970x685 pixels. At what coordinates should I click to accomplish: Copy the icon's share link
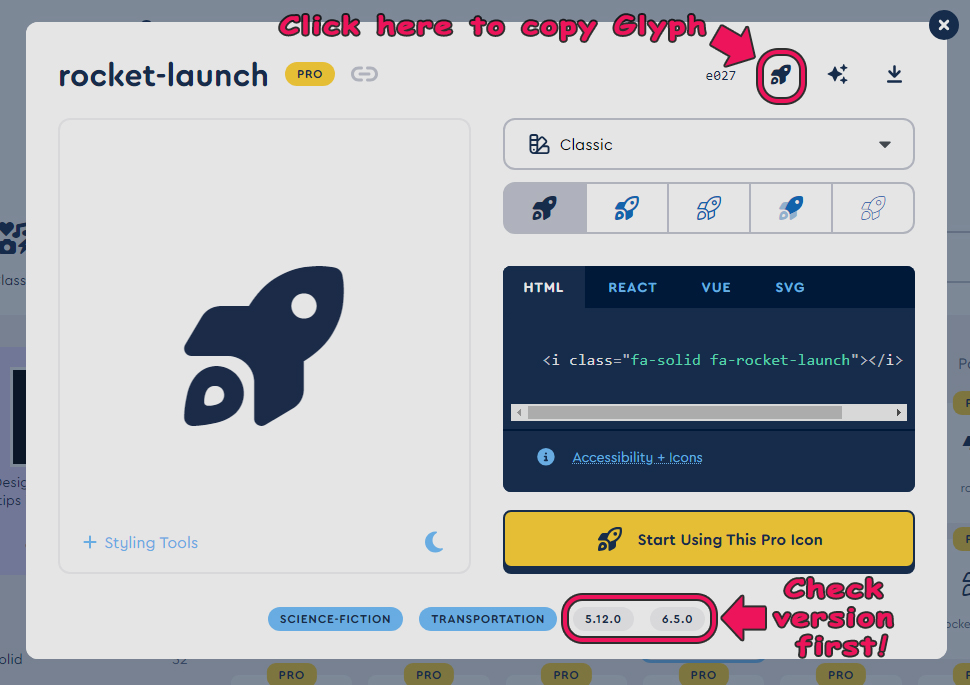coord(364,74)
